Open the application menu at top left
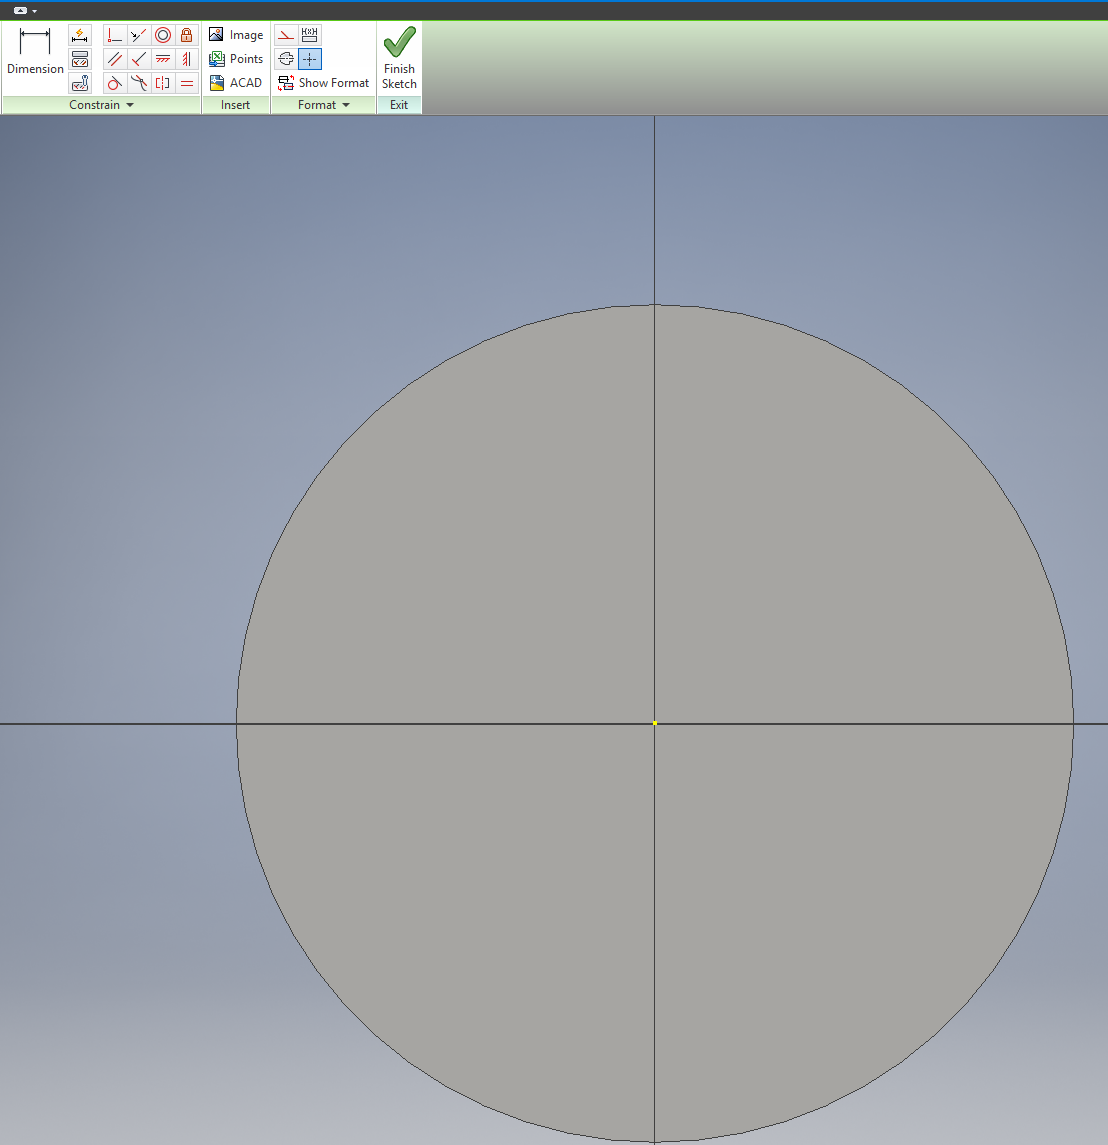 coord(18,10)
